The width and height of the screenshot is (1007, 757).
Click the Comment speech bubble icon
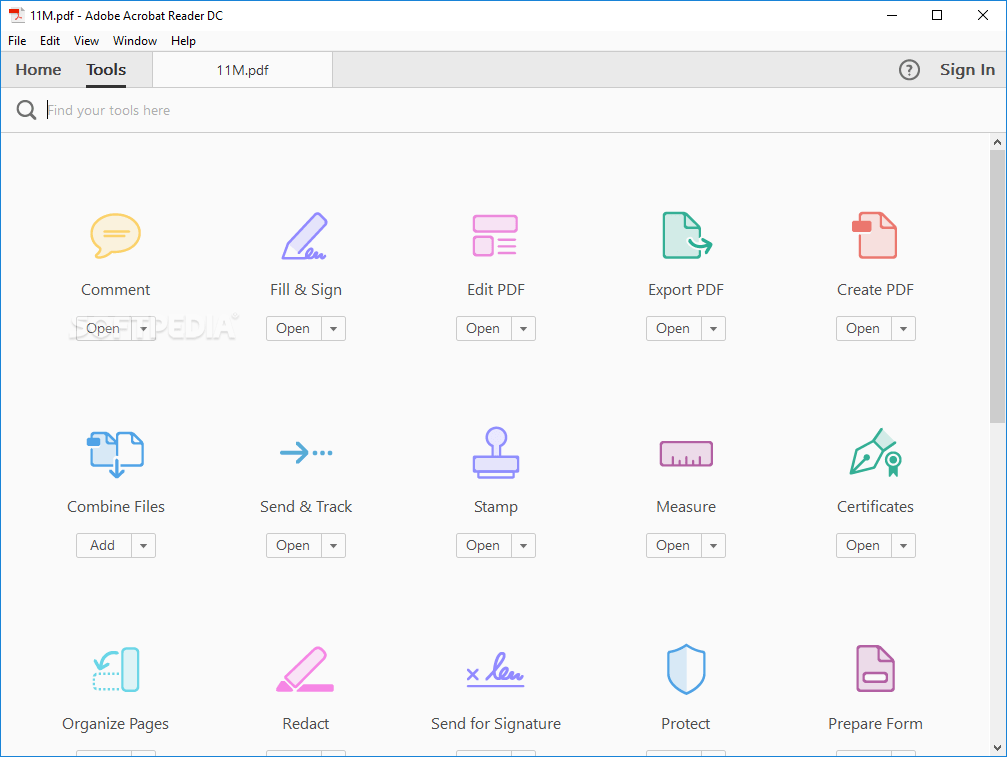[x=116, y=236]
